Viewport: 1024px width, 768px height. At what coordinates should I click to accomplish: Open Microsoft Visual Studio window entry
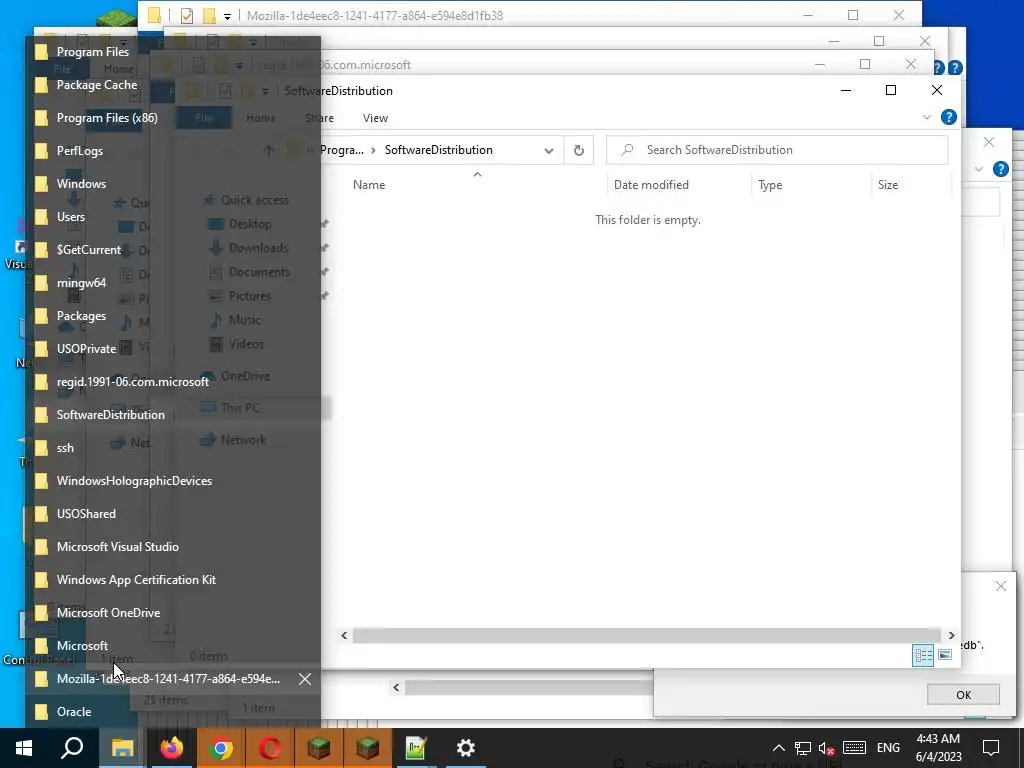tap(172, 547)
